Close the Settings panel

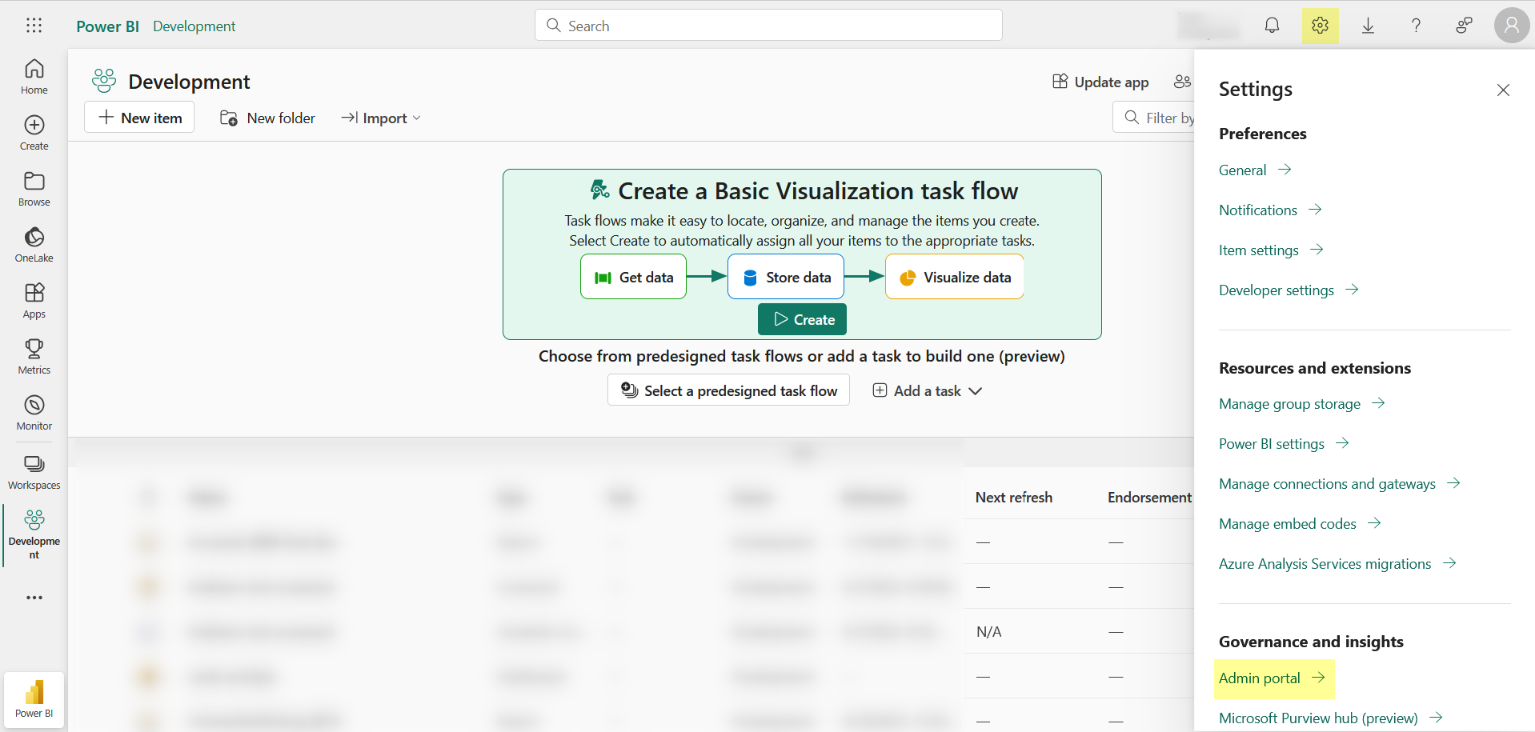pos(1503,90)
